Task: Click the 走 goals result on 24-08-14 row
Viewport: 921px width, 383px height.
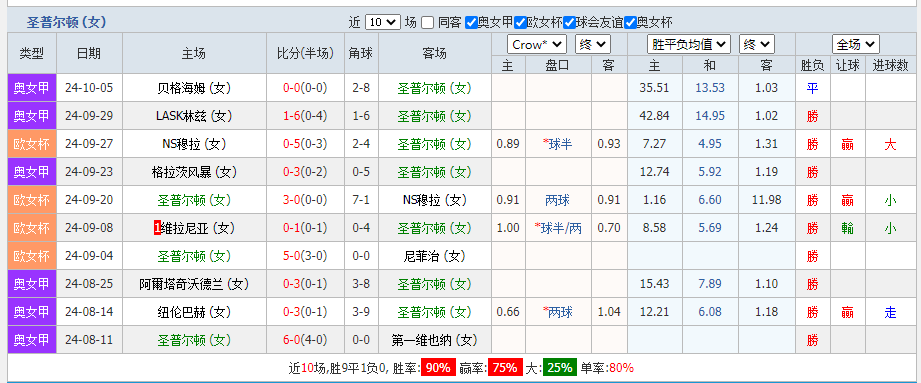Action: (x=890, y=313)
